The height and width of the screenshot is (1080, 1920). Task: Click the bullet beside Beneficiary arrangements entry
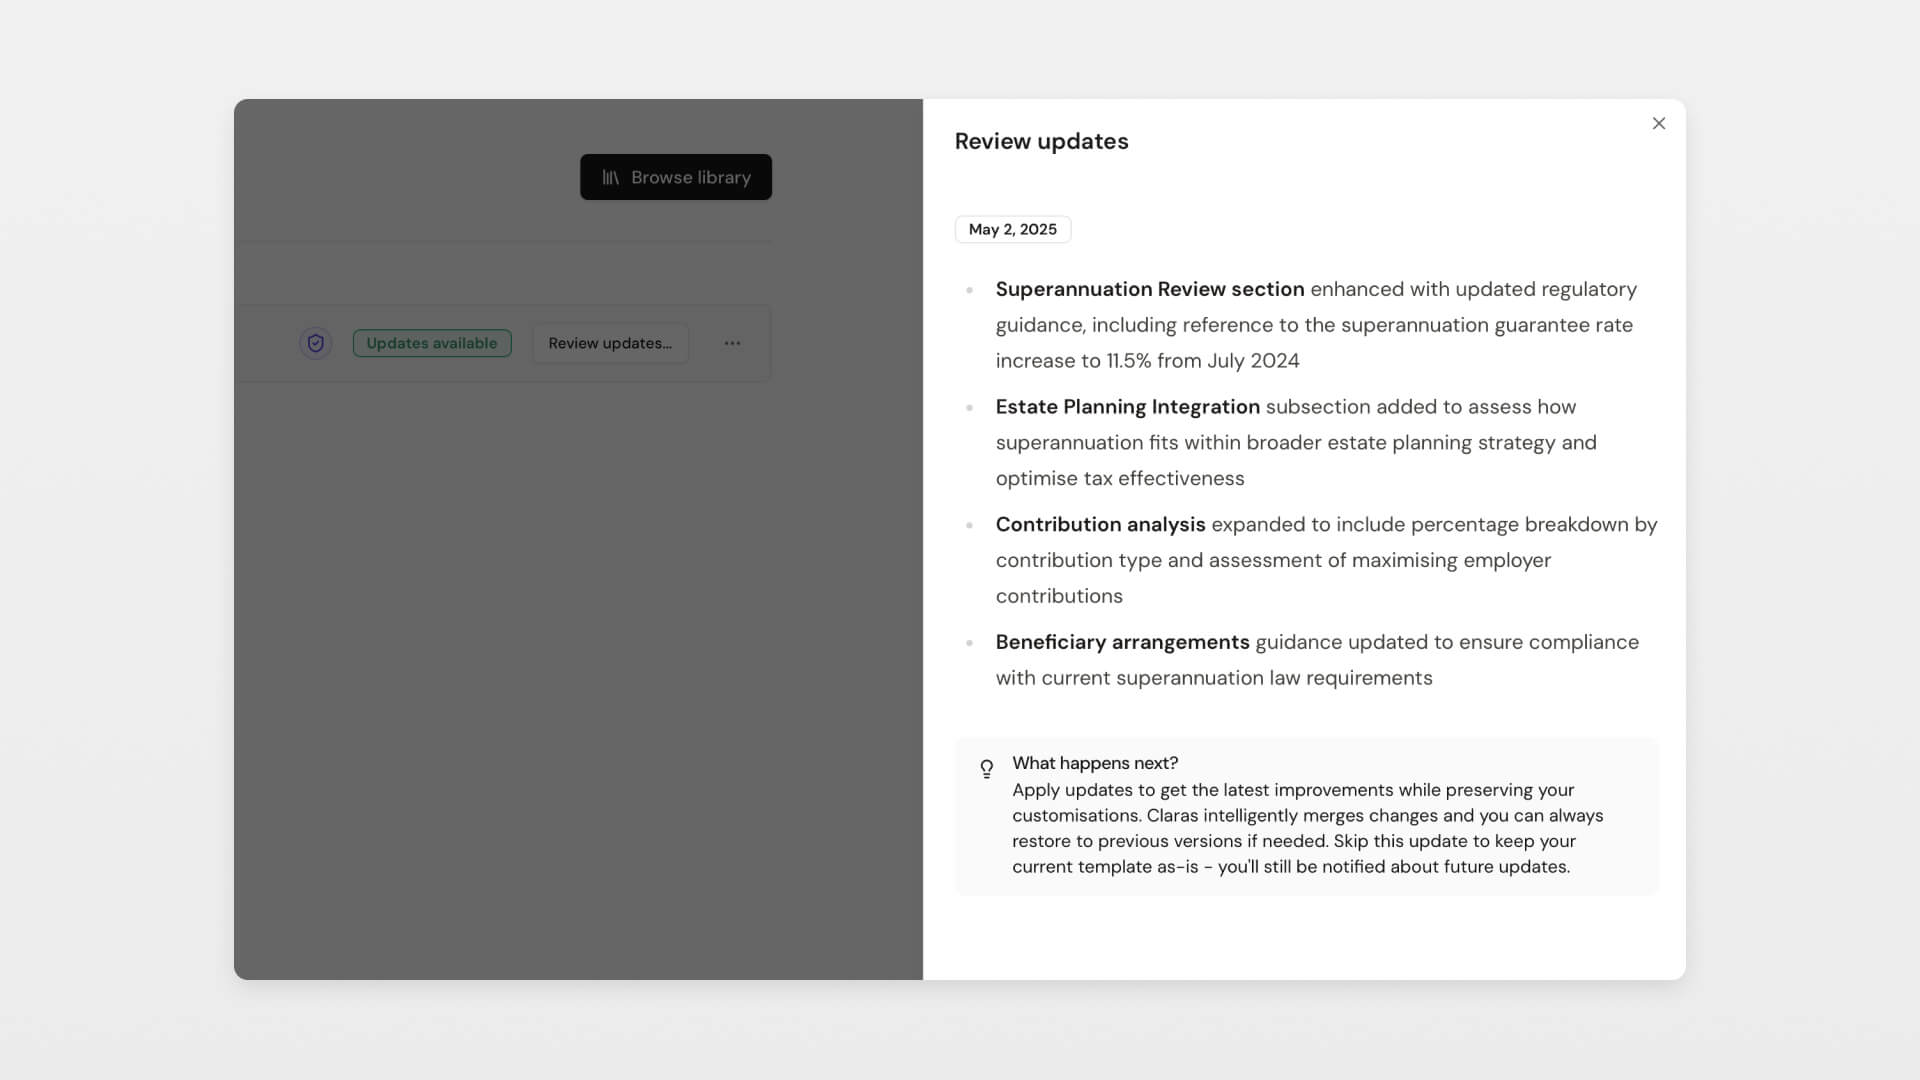[968, 643]
